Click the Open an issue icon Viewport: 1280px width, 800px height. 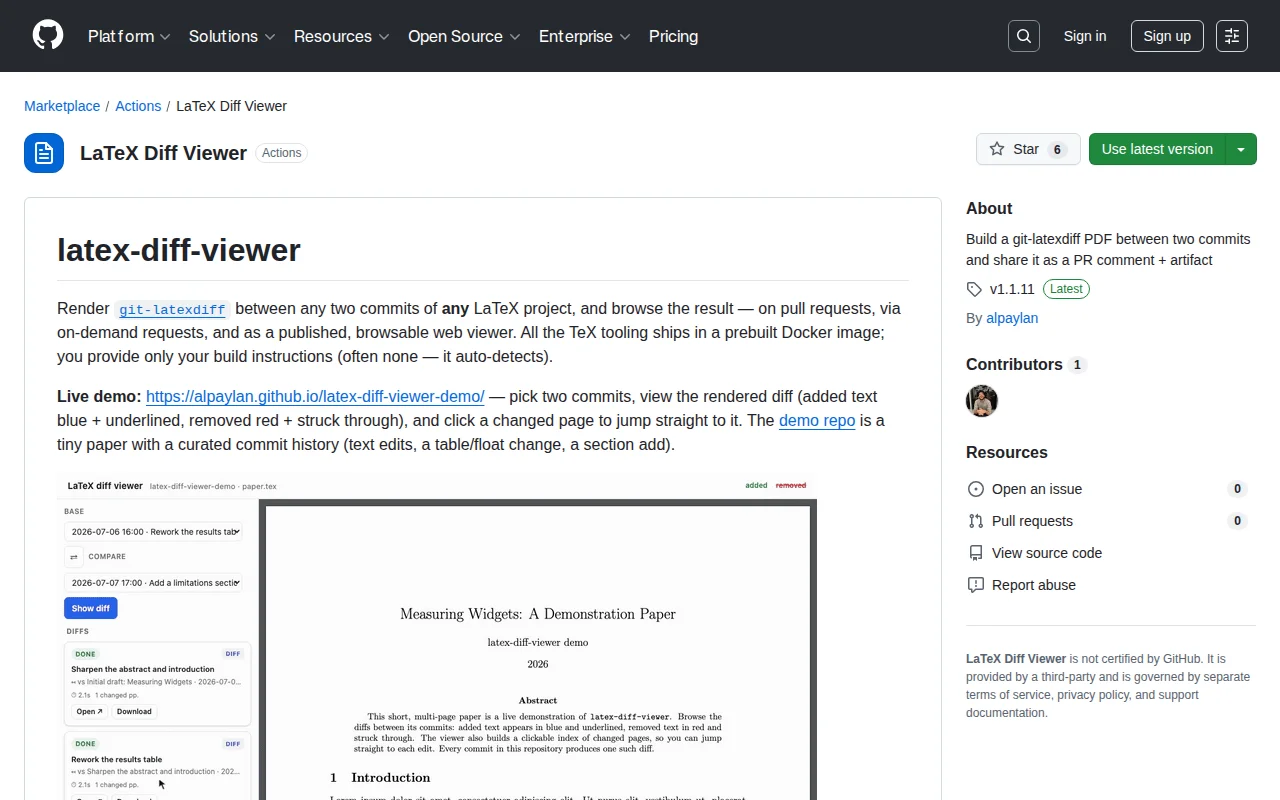976,489
